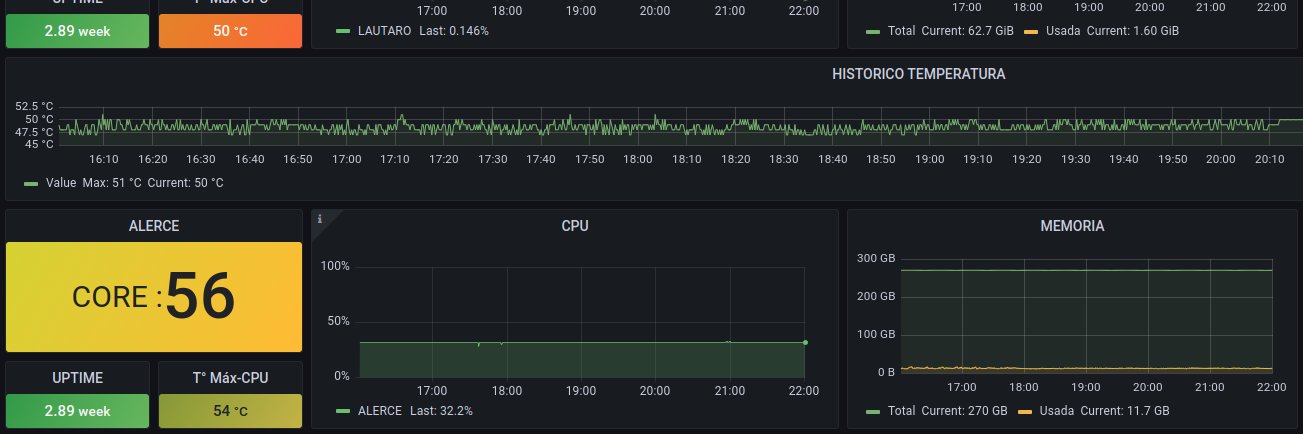This screenshot has width=1303, height=434.
Task: Click the 300 GB axis label in MEMORIA
Action: 875,259
